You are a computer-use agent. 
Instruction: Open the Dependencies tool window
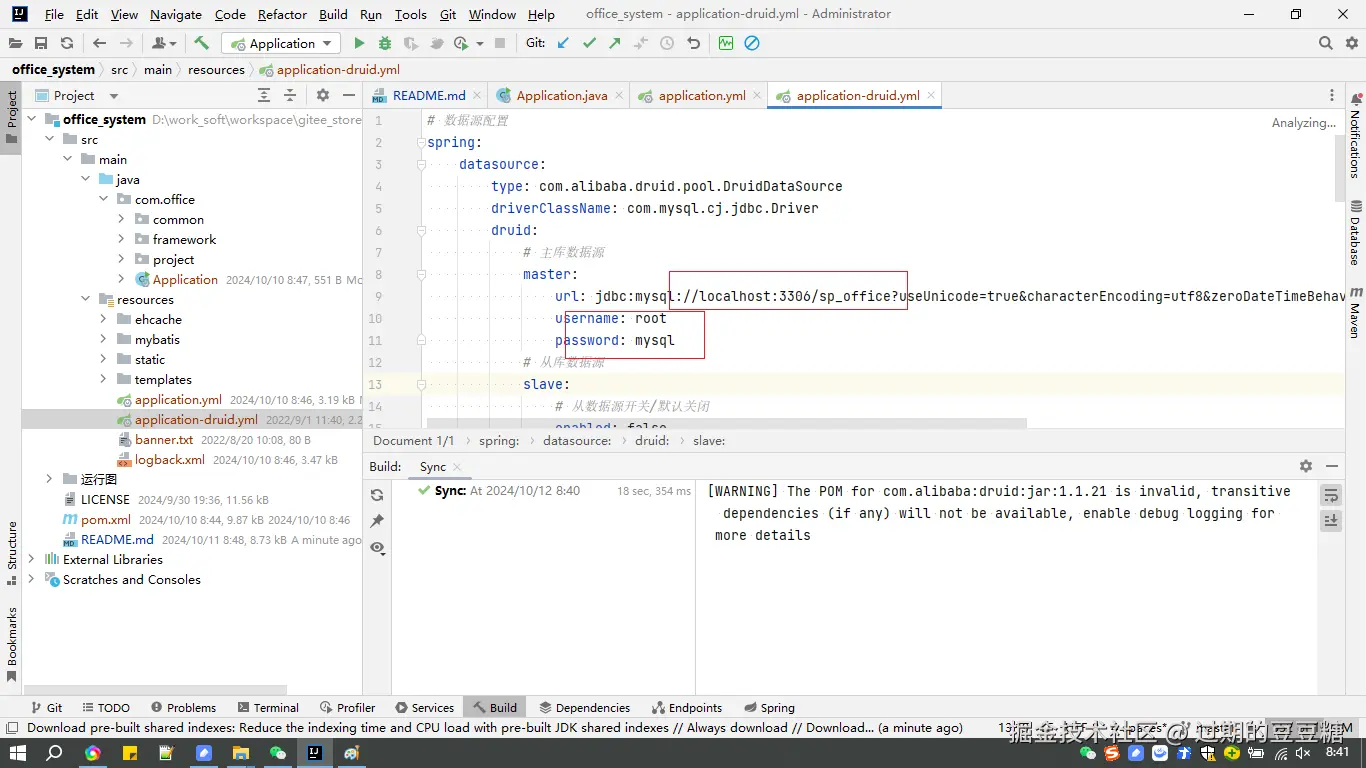tap(584, 707)
